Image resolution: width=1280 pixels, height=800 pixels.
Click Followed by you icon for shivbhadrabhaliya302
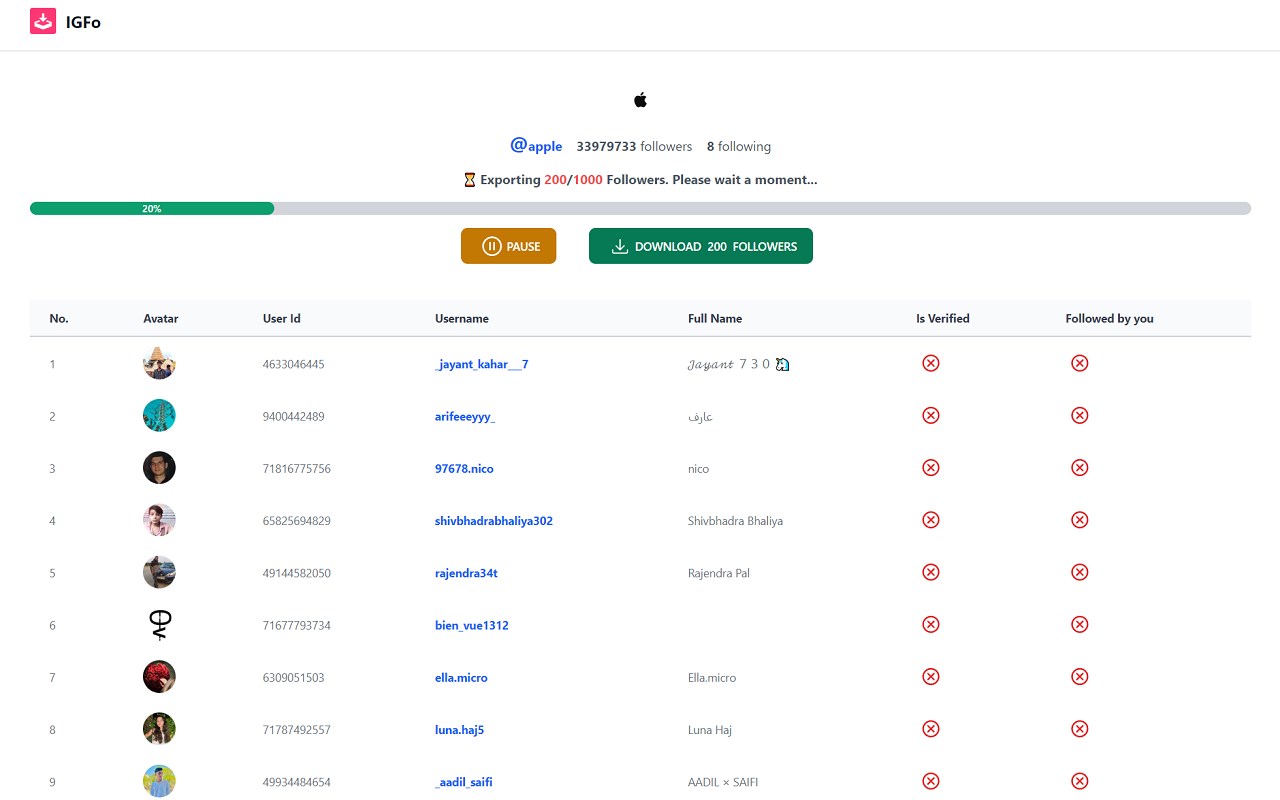(1080, 520)
